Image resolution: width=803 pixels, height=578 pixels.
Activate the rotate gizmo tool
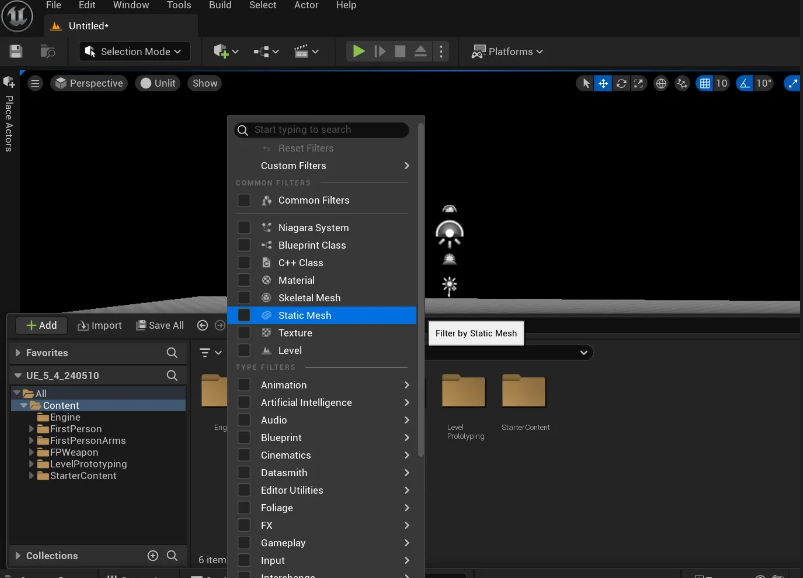[621, 83]
